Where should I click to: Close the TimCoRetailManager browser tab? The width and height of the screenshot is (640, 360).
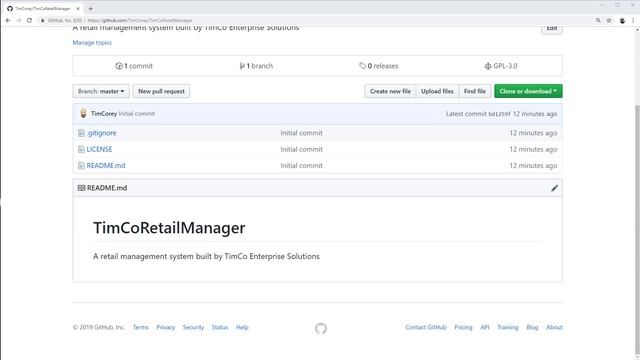[x=78, y=8]
